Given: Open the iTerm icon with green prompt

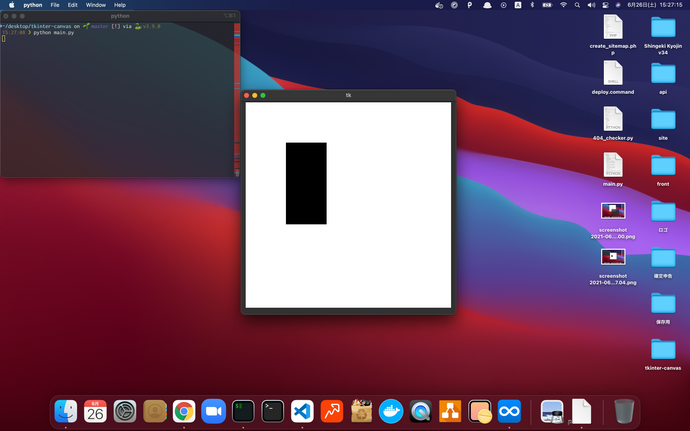Looking at the screenshot, I should pos(243,411).
